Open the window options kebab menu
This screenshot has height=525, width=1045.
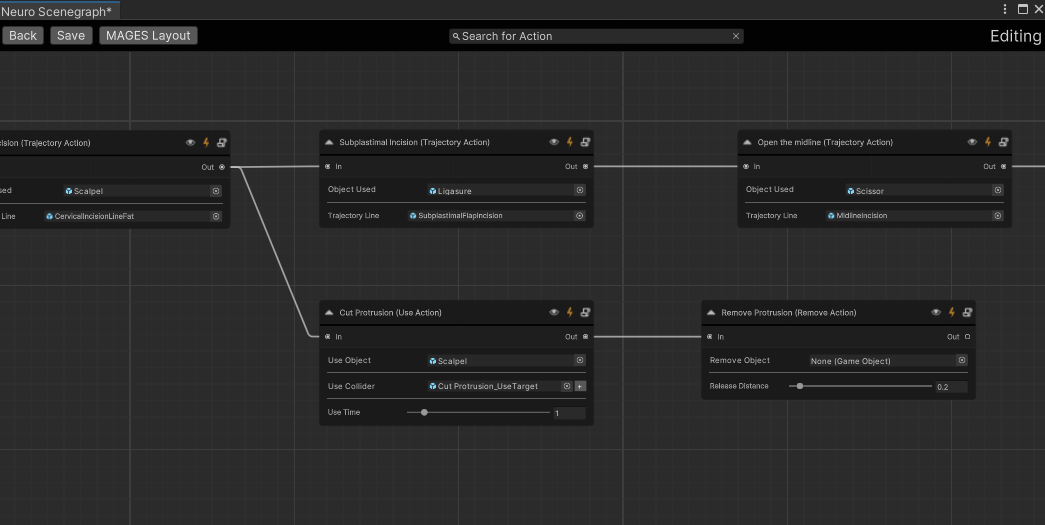[x=1005, y=9]
